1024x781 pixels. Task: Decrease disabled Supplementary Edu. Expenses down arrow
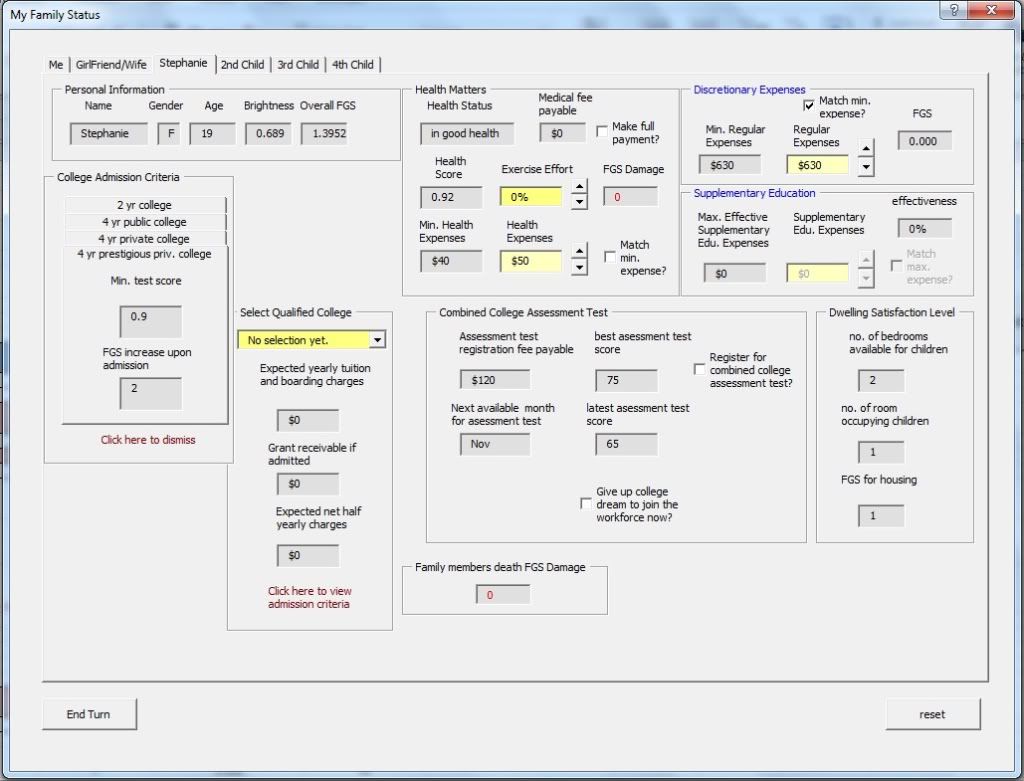[866, 278]
